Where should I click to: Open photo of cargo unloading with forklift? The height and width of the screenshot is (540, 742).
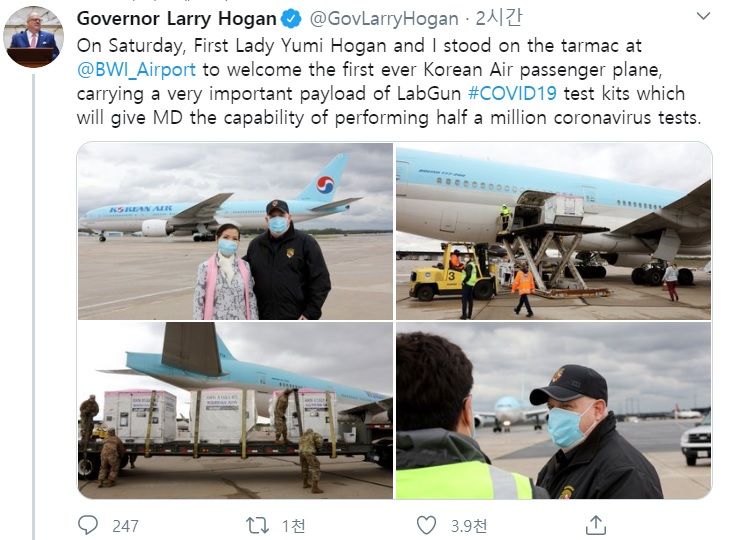(554, 231)
